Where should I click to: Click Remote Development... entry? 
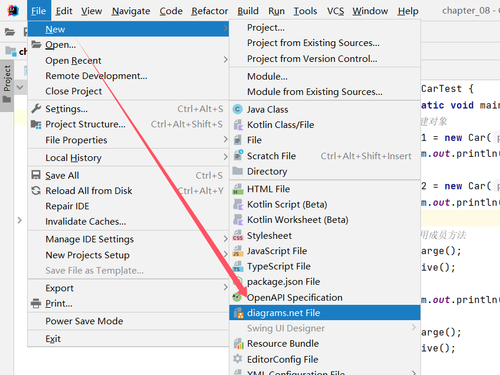pos(128,76)
